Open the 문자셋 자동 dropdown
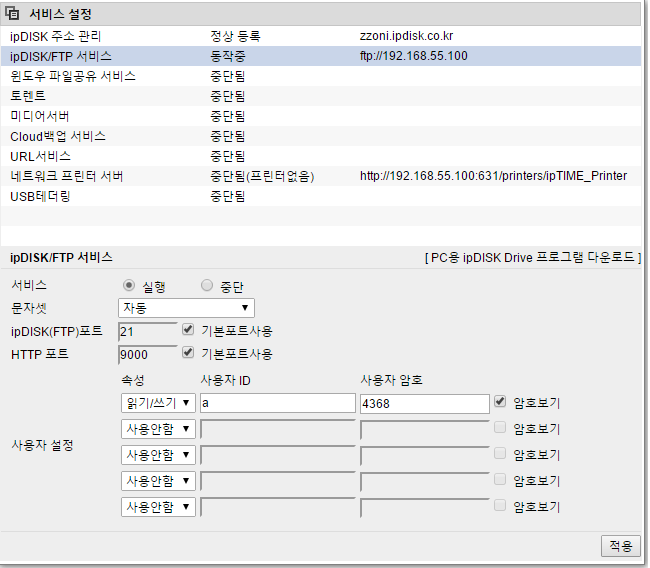This screenshot has width=650, height=568. coord(186,308)
